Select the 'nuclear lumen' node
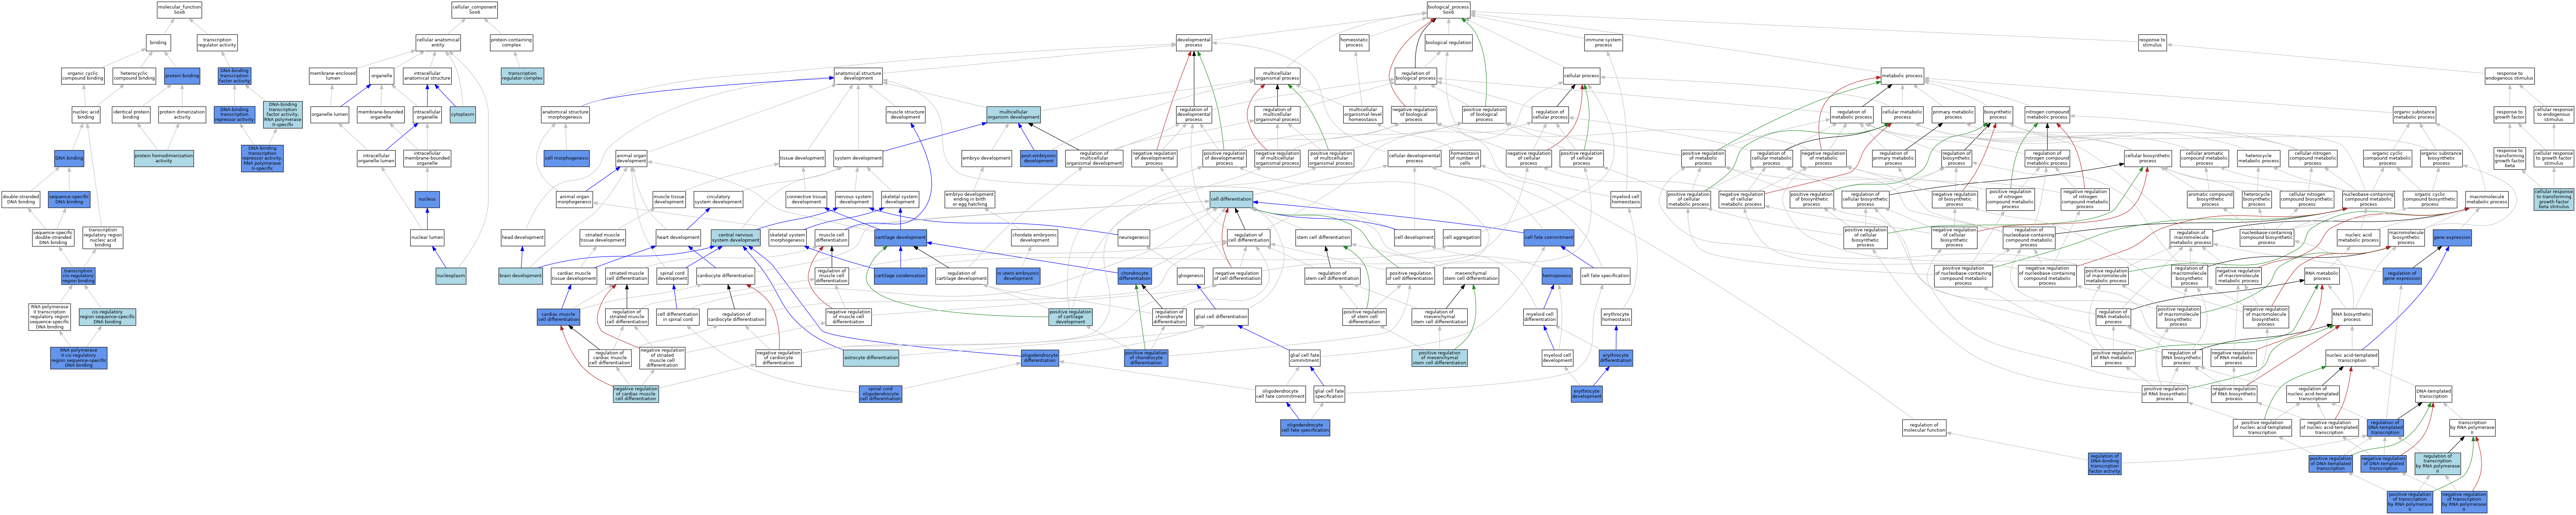This screenshot has width=2576, height=515. coord(427,237)
